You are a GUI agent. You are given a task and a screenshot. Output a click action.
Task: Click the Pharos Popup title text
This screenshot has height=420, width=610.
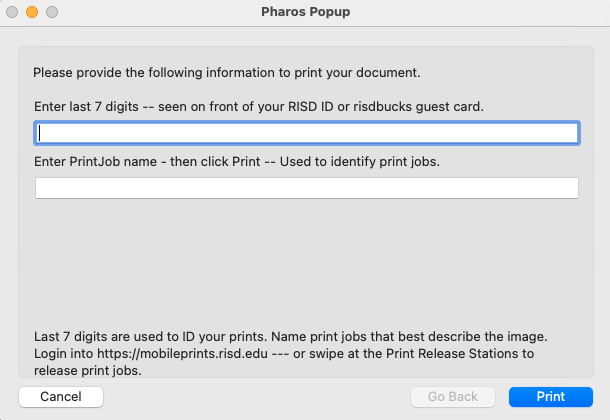coord(305,12)
